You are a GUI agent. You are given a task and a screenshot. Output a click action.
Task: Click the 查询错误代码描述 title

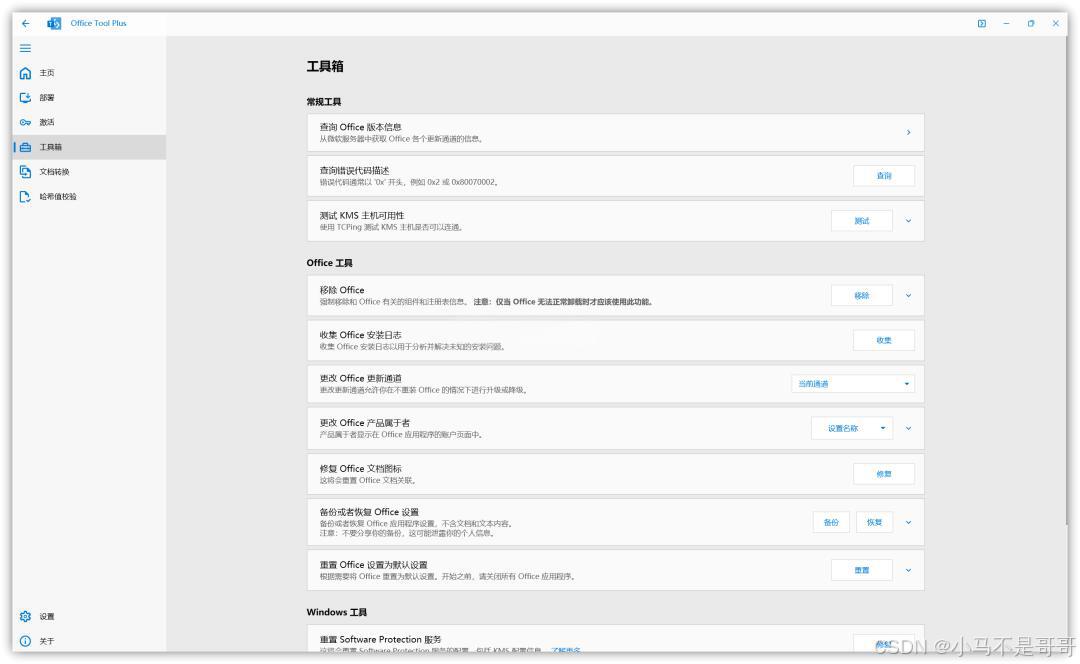[354, 171]
